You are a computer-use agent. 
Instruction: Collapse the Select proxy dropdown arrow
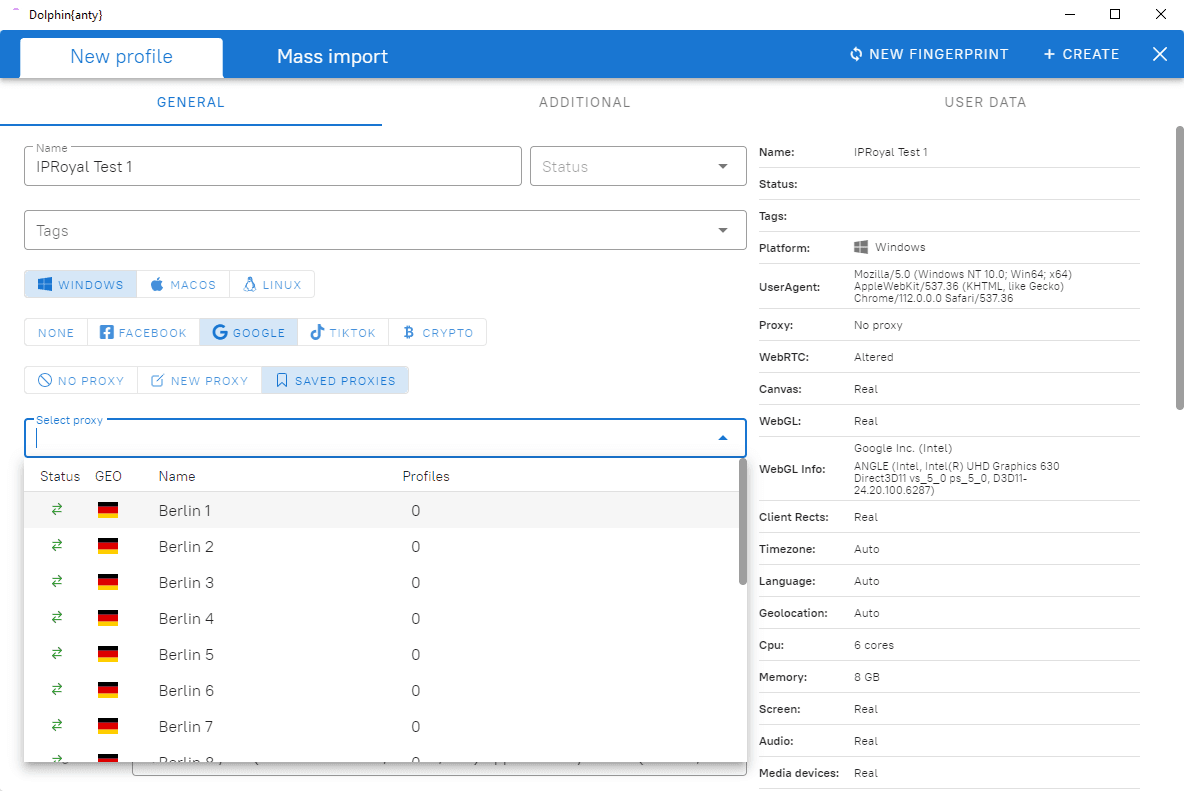pos(722,438)
